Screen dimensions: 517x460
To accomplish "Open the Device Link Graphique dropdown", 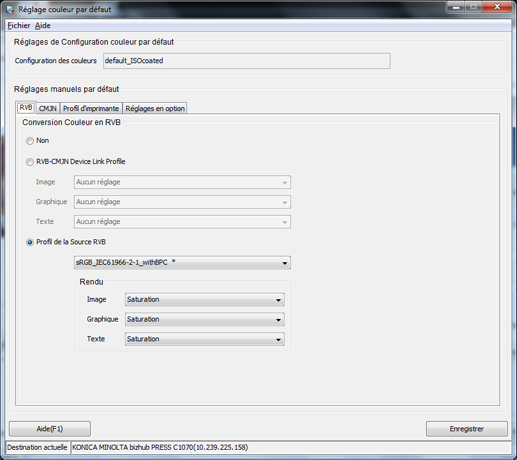I will [182, 202].
